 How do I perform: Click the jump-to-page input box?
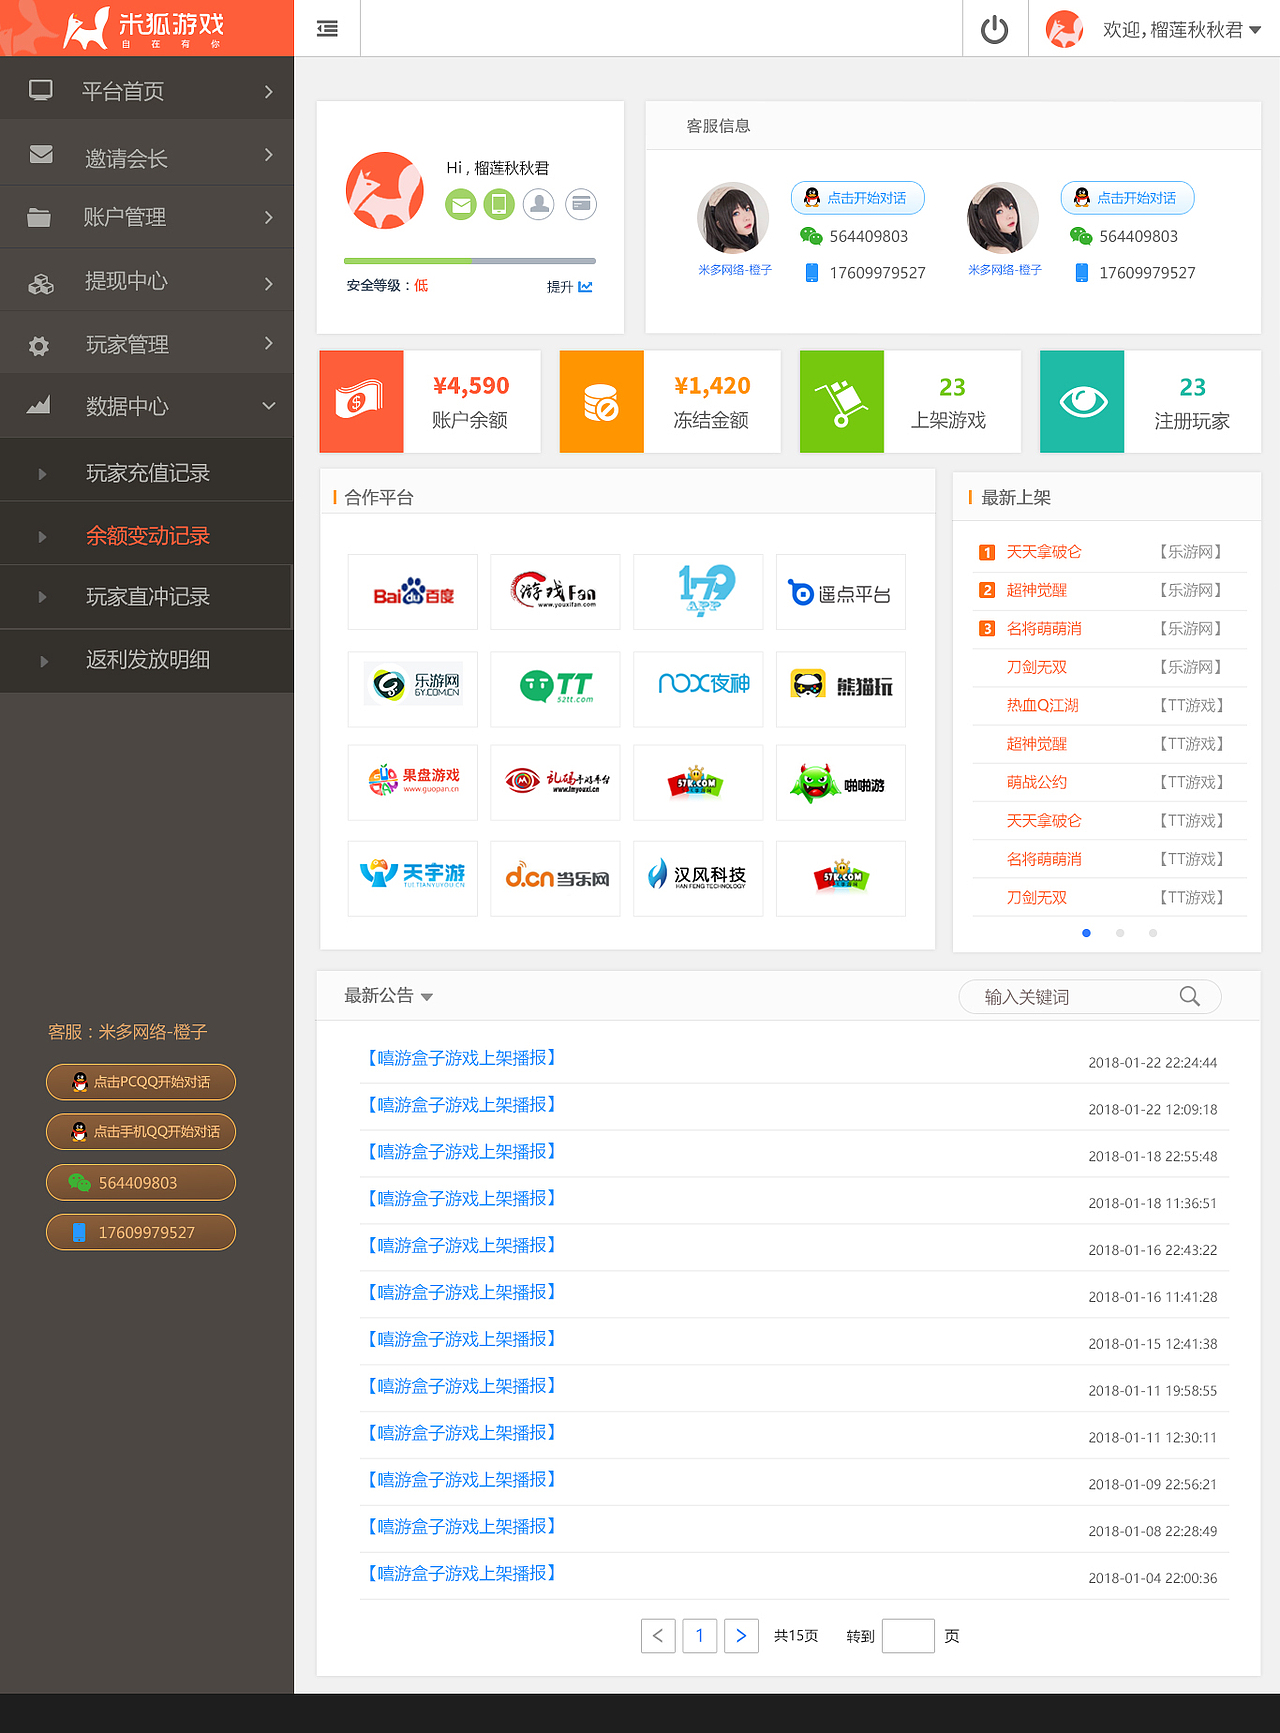click(x=908, y=1636)
